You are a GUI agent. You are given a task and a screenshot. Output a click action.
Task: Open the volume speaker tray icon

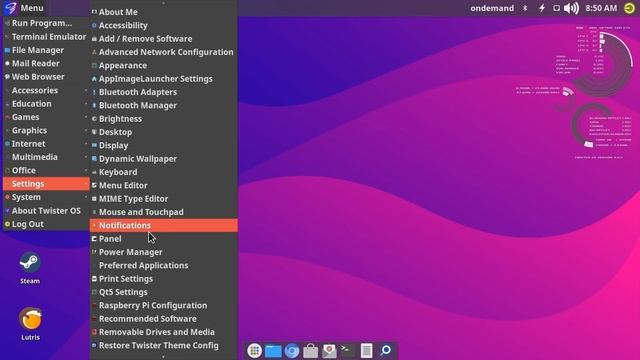pos(571,8)
